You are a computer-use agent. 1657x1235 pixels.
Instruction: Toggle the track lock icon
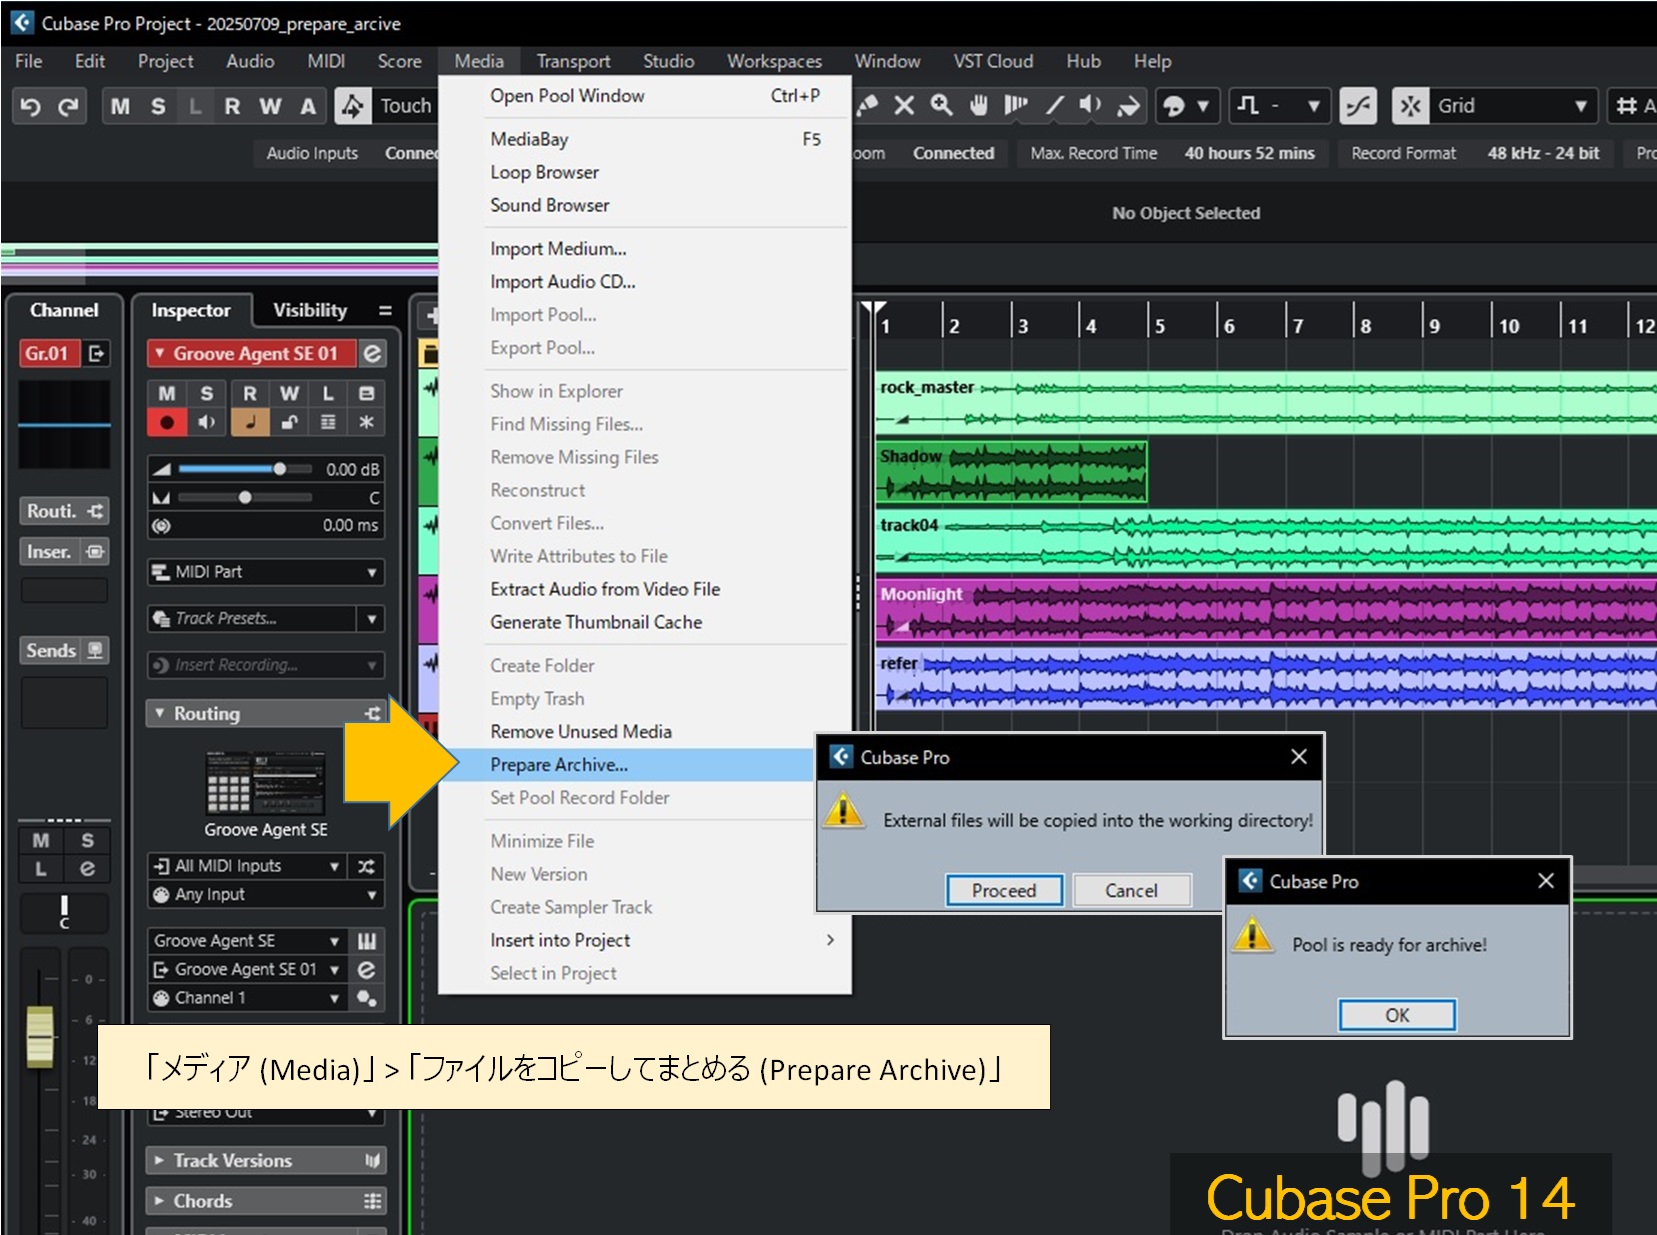pos(289,422)
